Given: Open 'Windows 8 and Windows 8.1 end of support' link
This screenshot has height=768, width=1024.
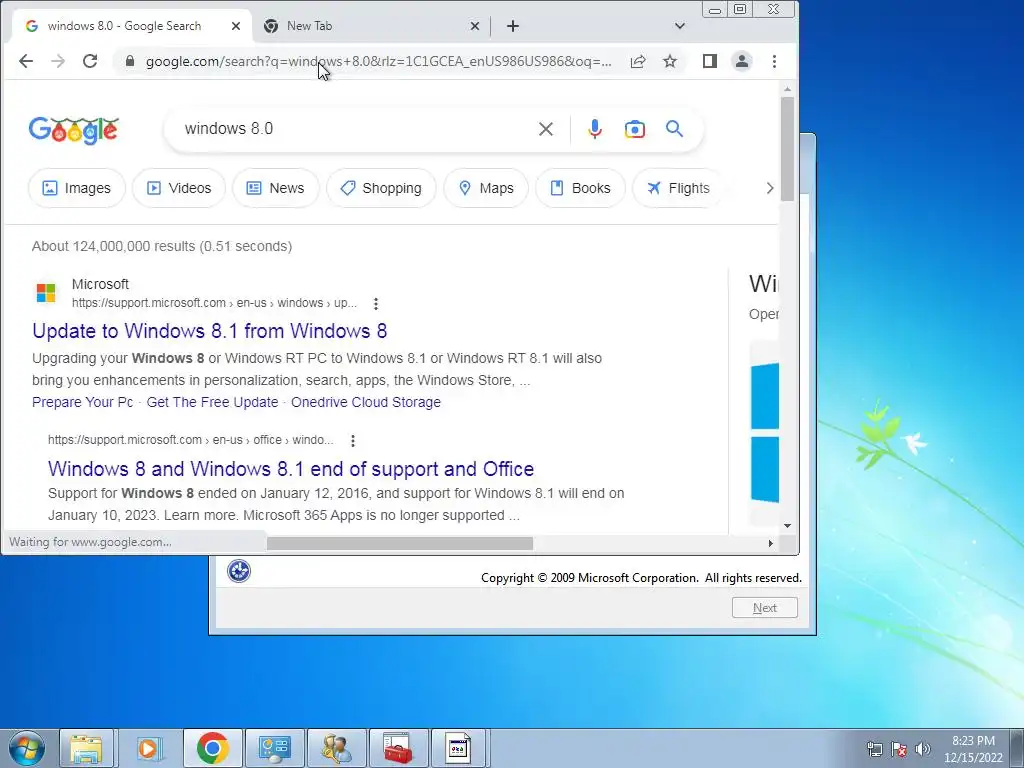Looking at the screenshot, I should (x=291, y=469).
